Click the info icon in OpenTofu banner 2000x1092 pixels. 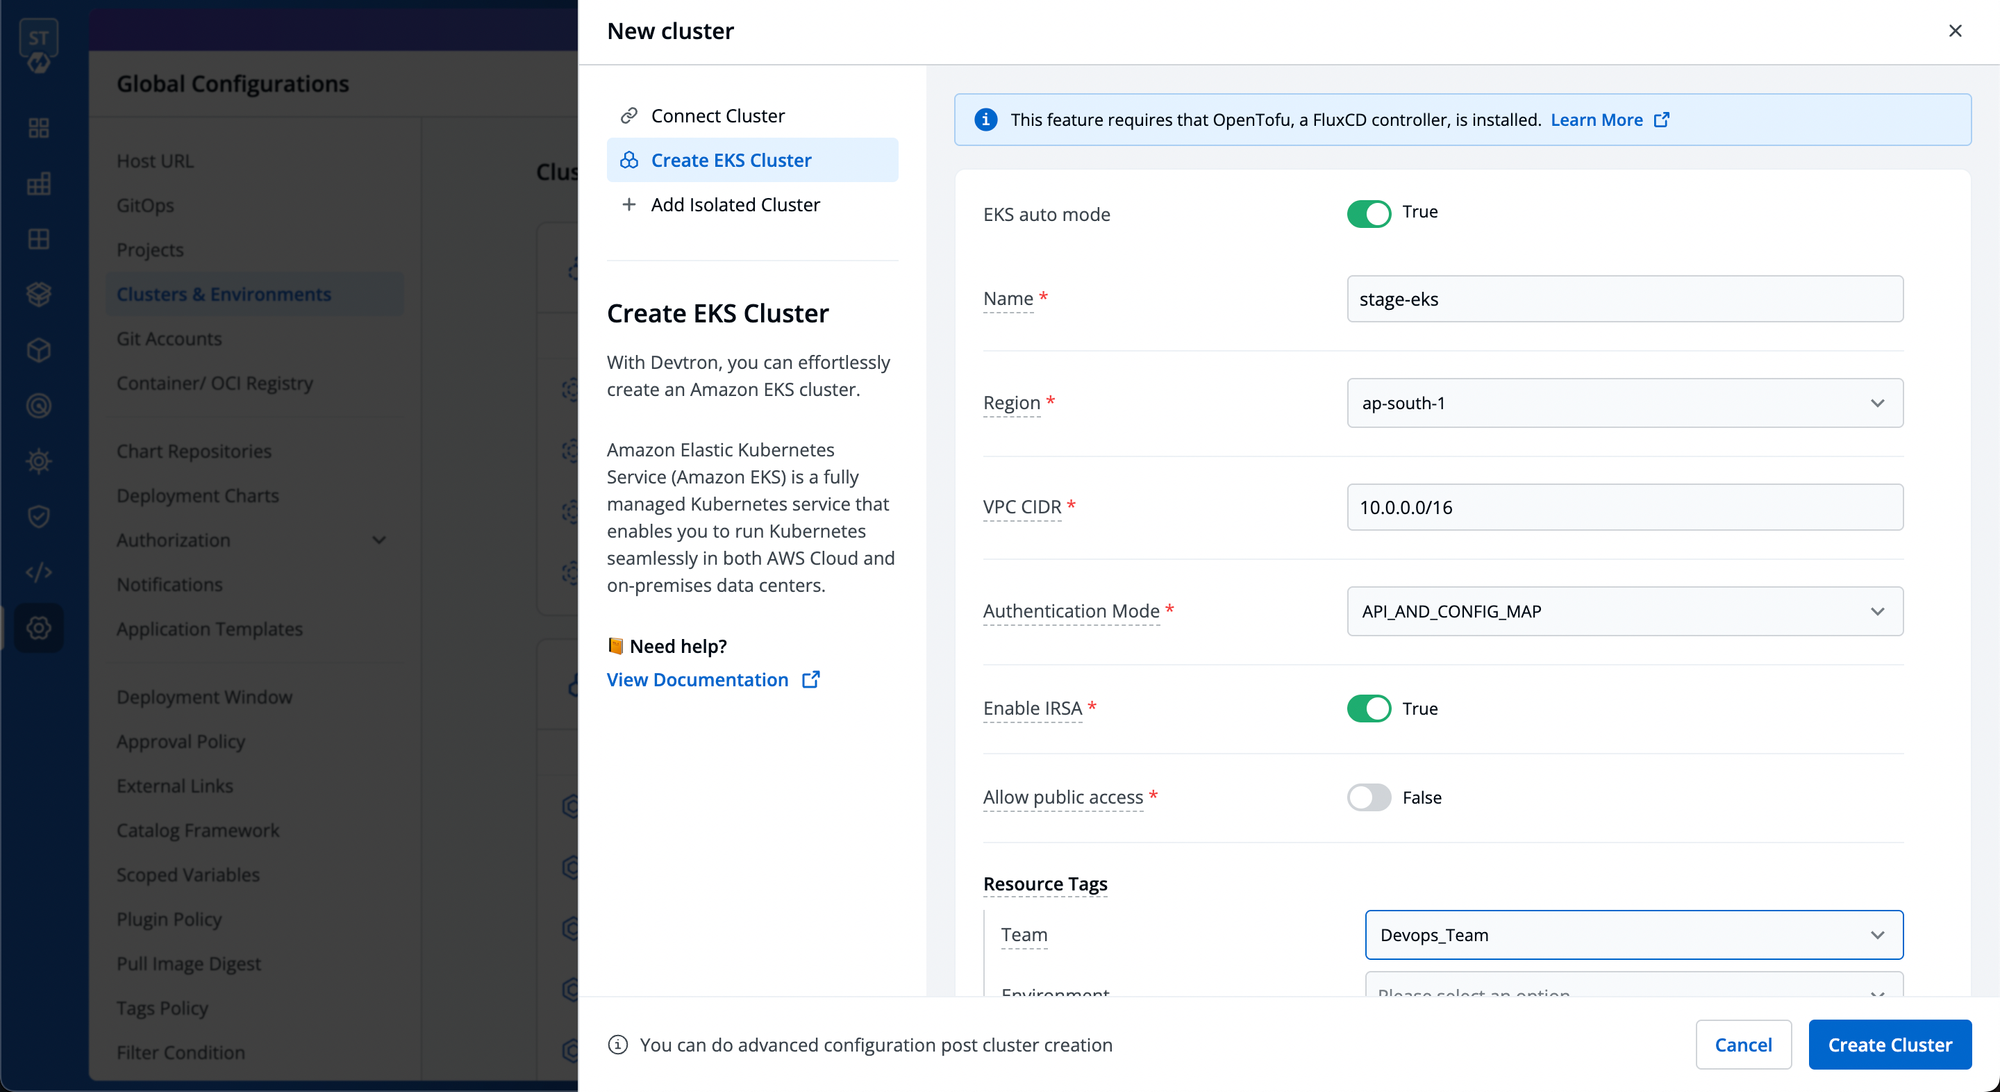pyautogui.click(x=986, y=120)
